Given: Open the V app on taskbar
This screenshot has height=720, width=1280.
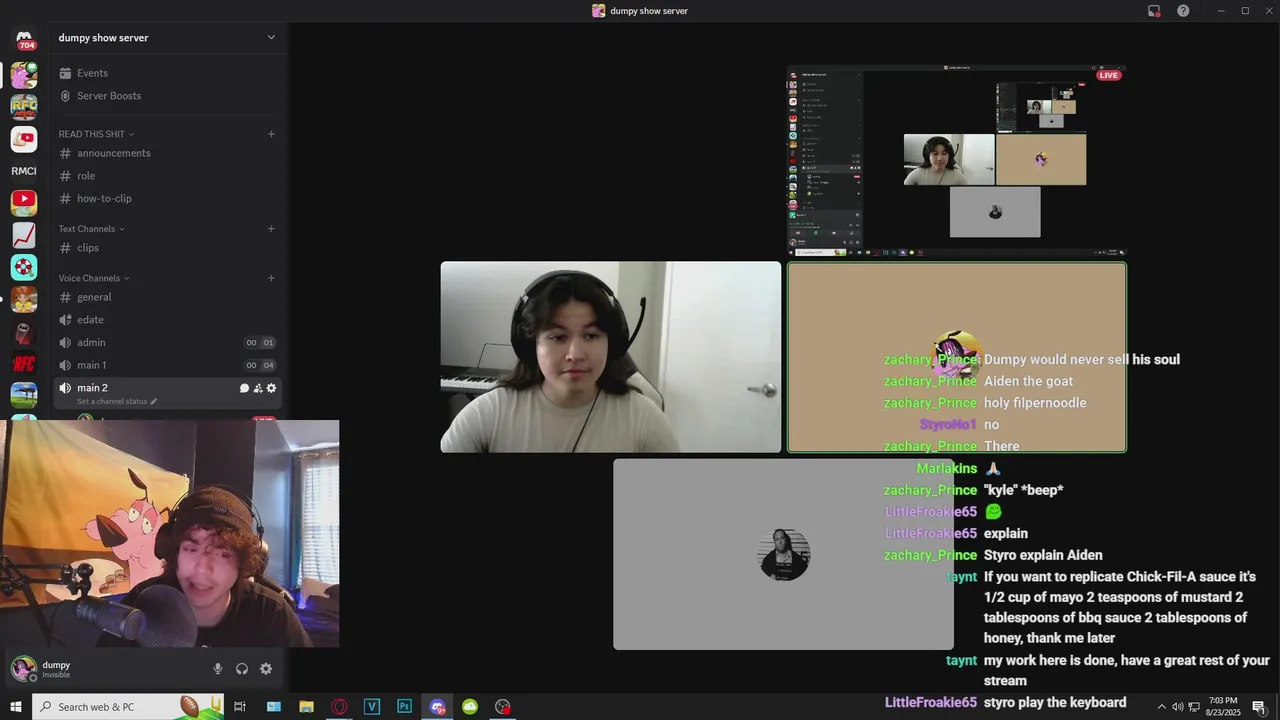Looking at the screenshot, I should (372, 706).
